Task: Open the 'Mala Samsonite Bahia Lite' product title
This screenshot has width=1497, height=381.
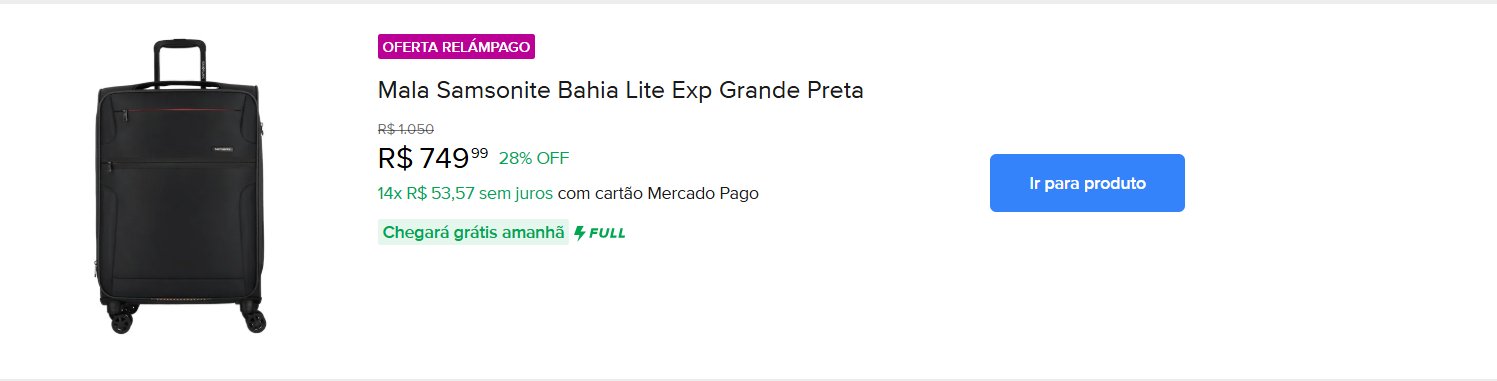Action: 620,90
